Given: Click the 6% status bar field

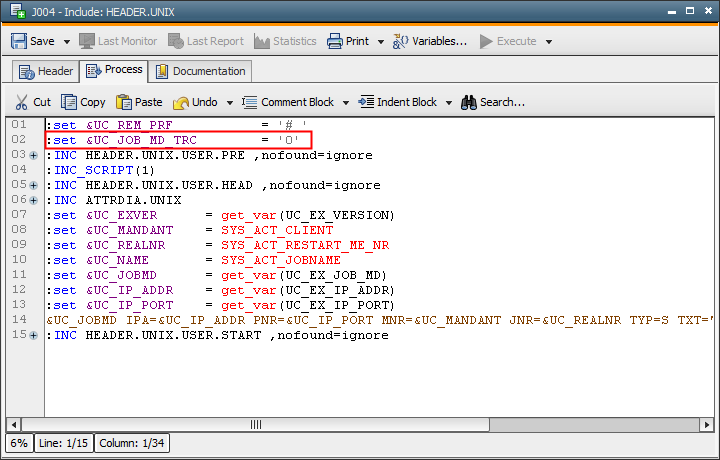Looking at the screenshot, I should pyautogui.click(x=19, y=443).
